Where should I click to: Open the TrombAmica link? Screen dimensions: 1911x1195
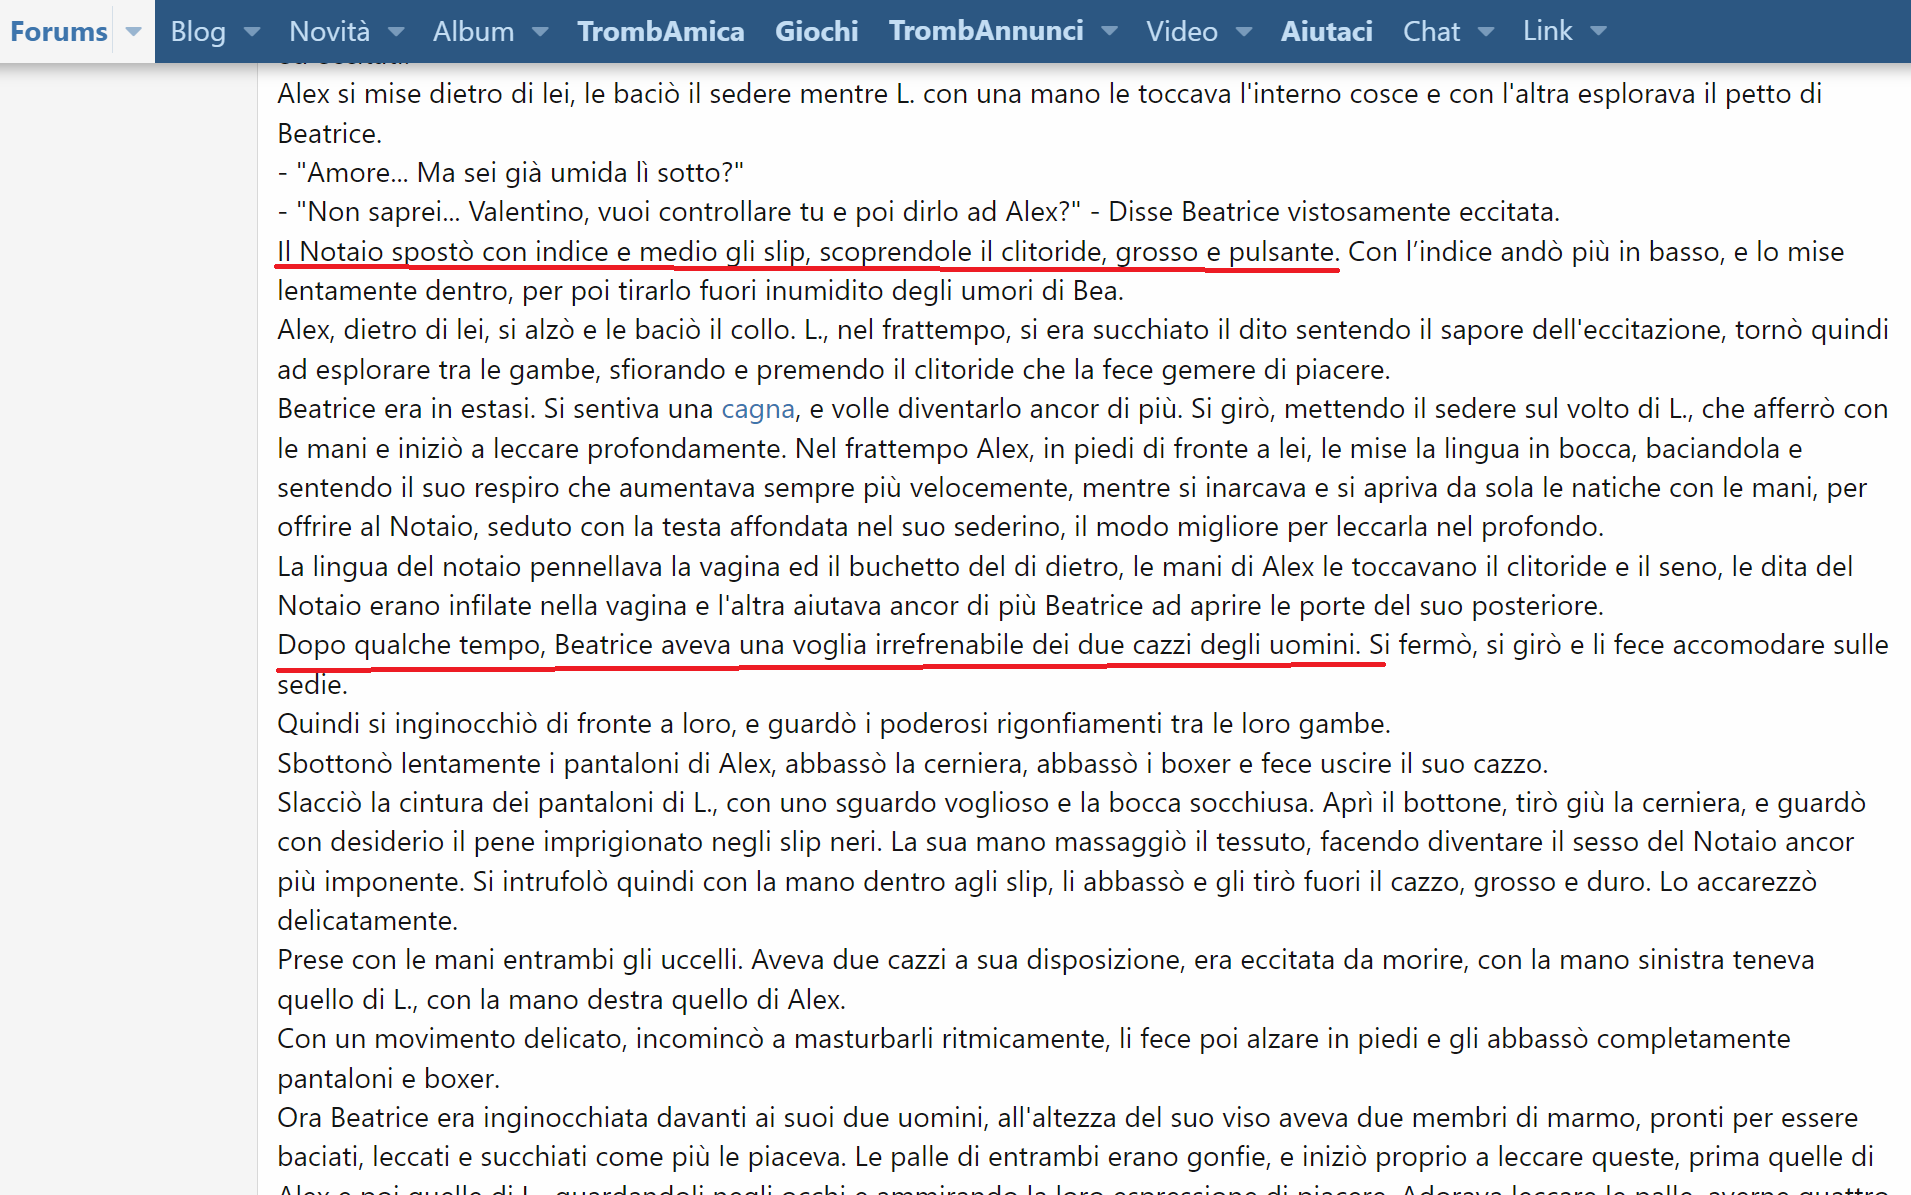tap(660, 32)
